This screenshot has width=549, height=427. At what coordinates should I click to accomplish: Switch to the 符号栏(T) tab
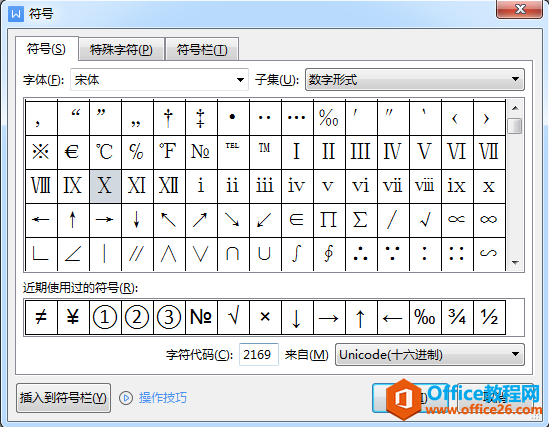pyautogui.click(x=202, y=50)
